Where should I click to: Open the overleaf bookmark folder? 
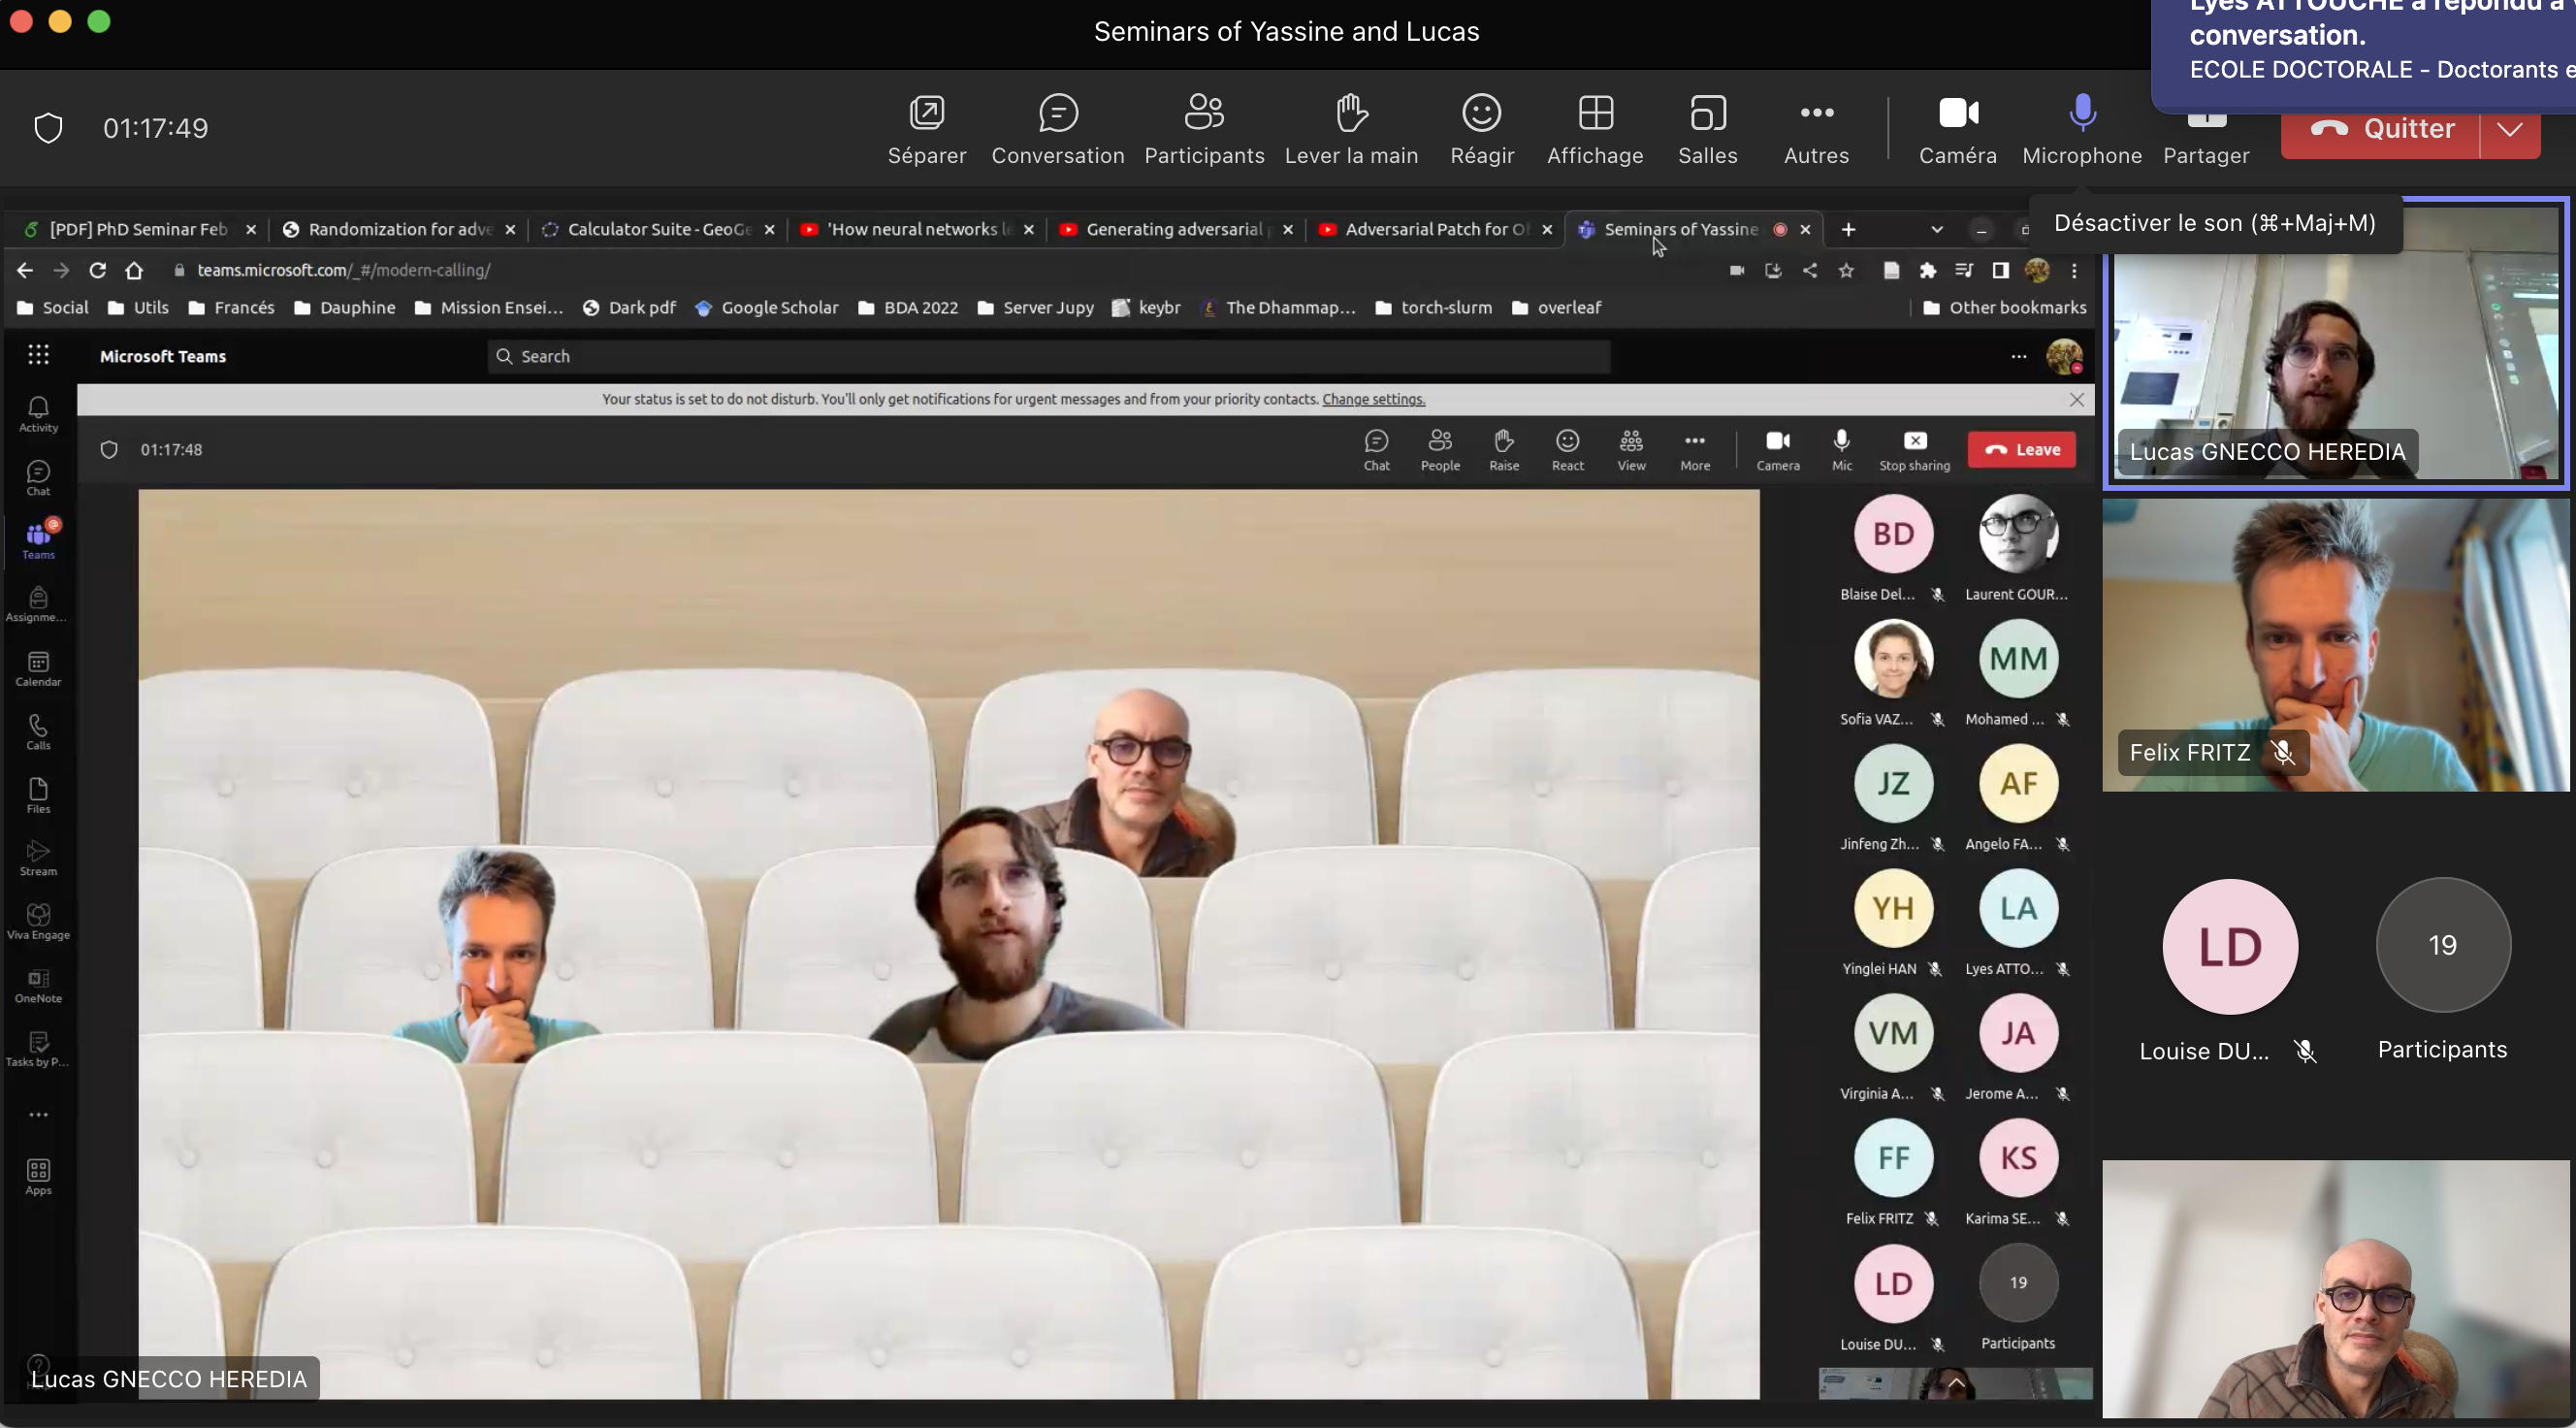pos(1556,307)
